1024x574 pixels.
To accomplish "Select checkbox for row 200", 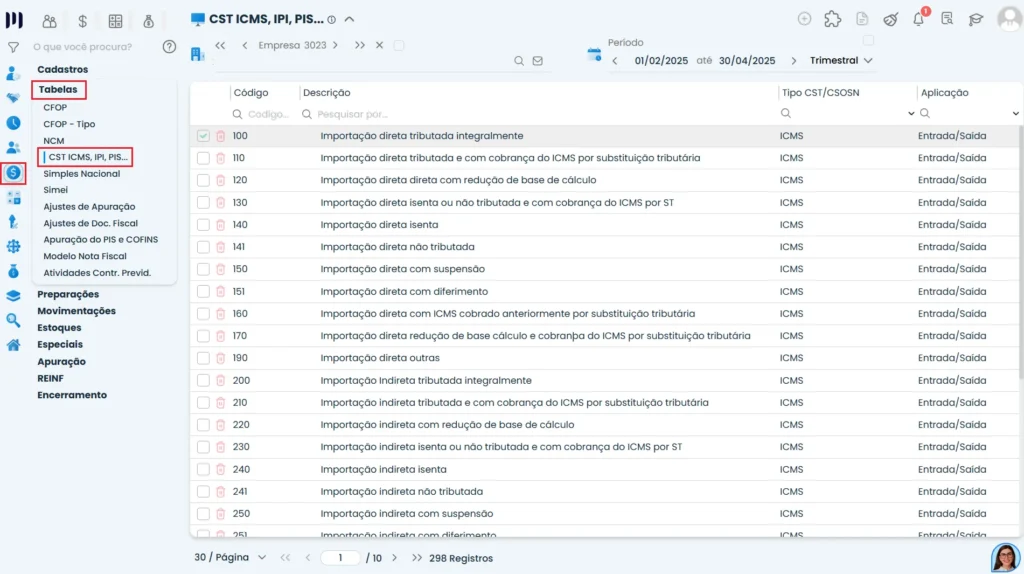I will (x=203, y=380).
